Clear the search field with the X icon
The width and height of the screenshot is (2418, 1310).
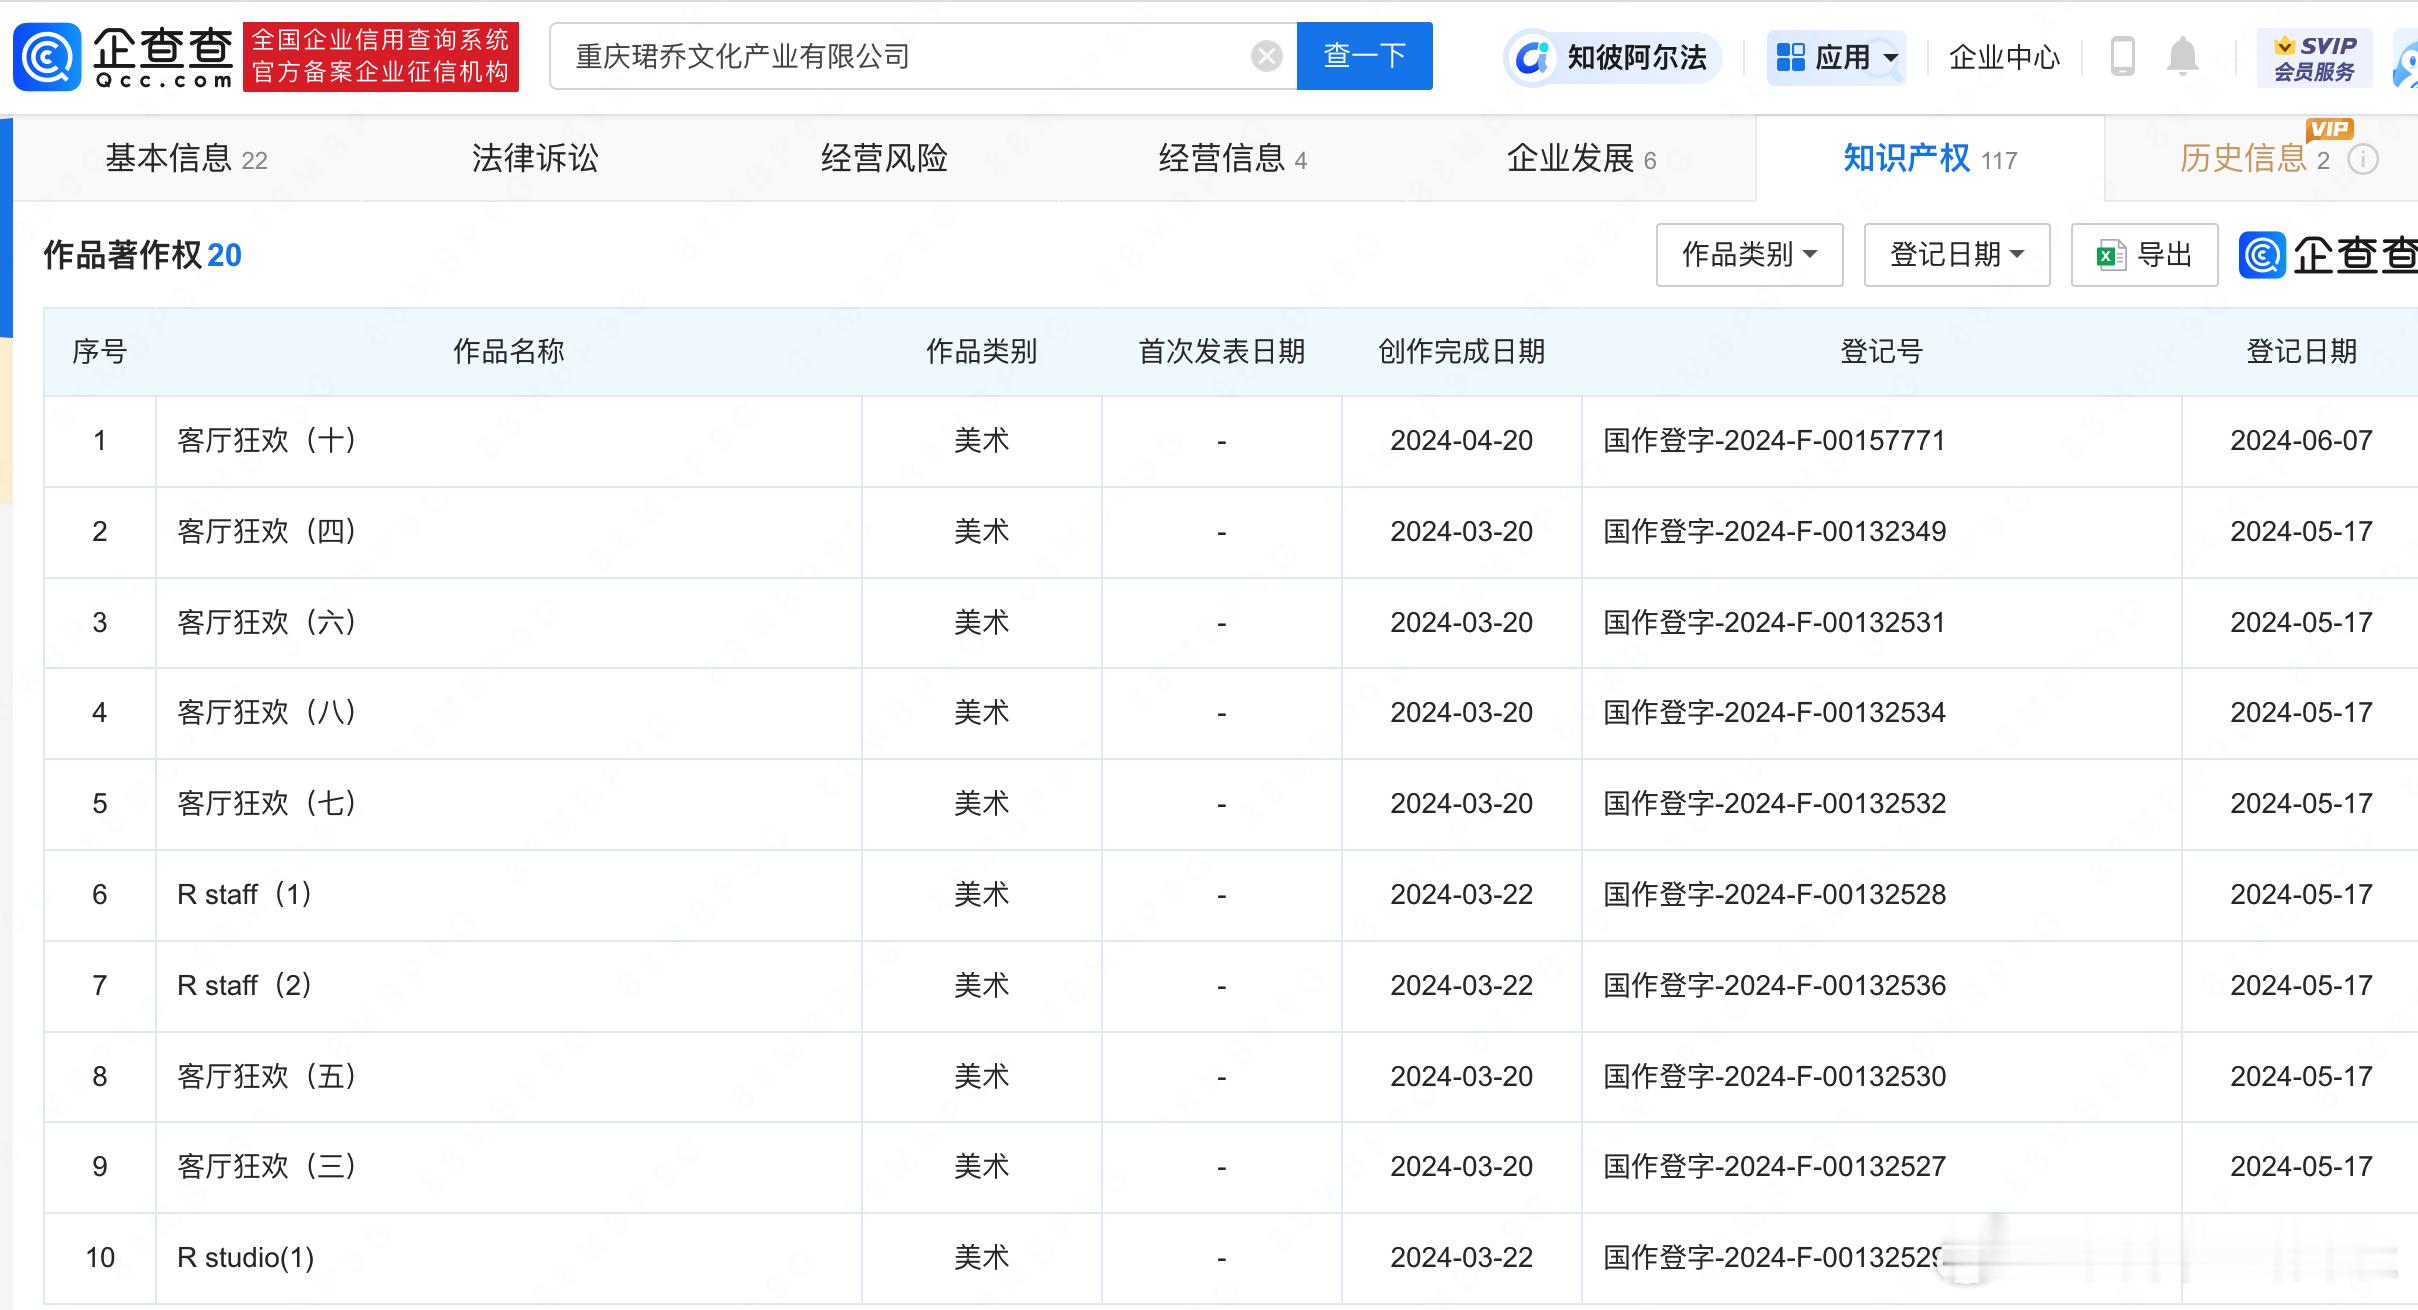[1266, 56]
